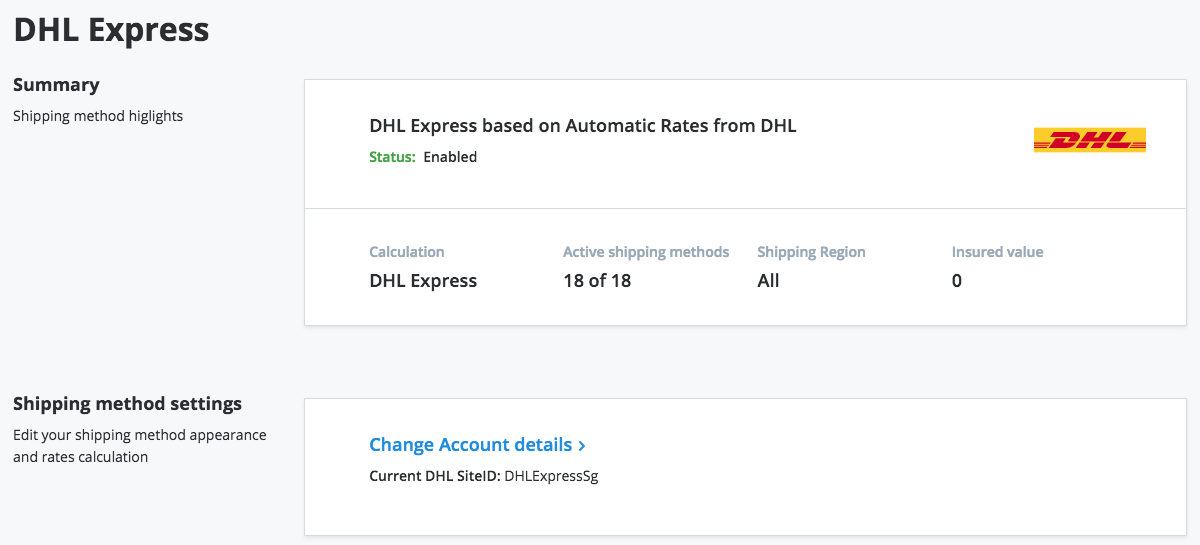The height and width of the screenshot is (545, 1200).
Task: Click the Insured value label
Action: pos(997,252)
